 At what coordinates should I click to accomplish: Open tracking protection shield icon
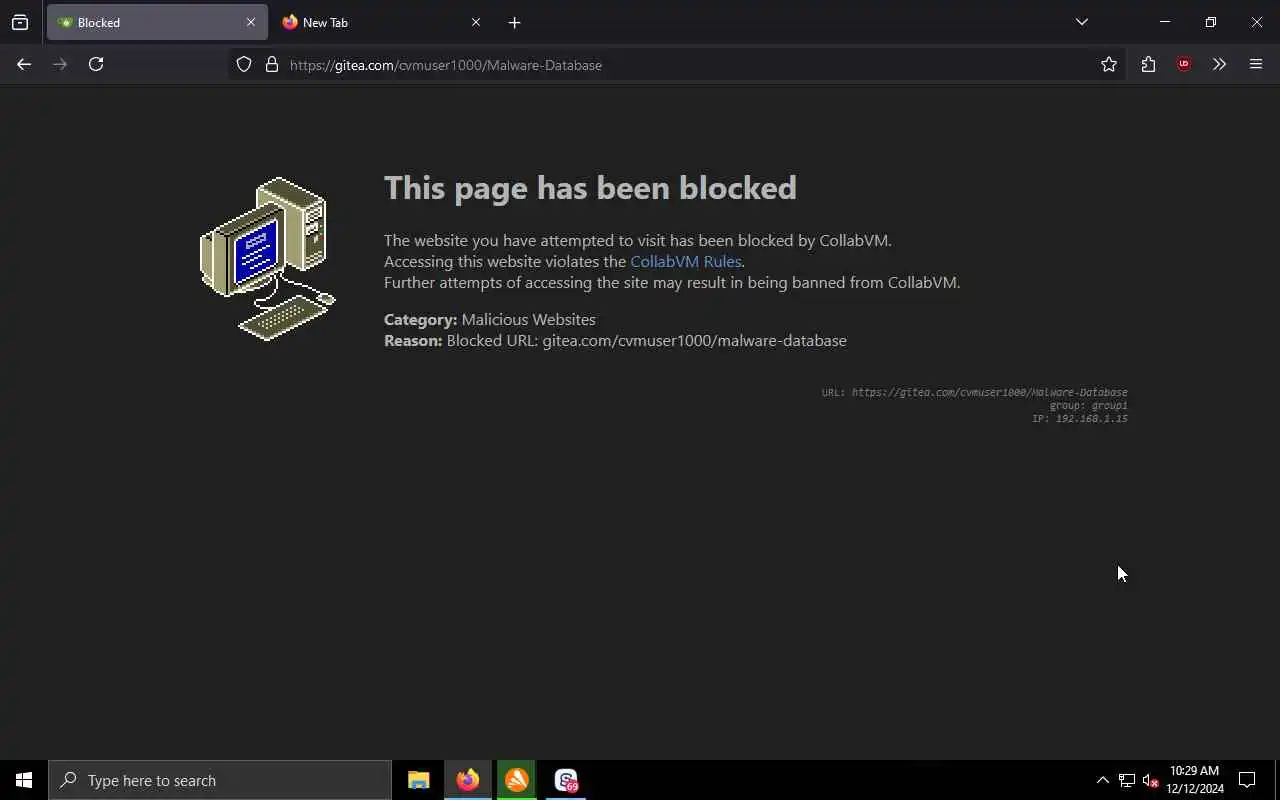[x=244, y=64]
